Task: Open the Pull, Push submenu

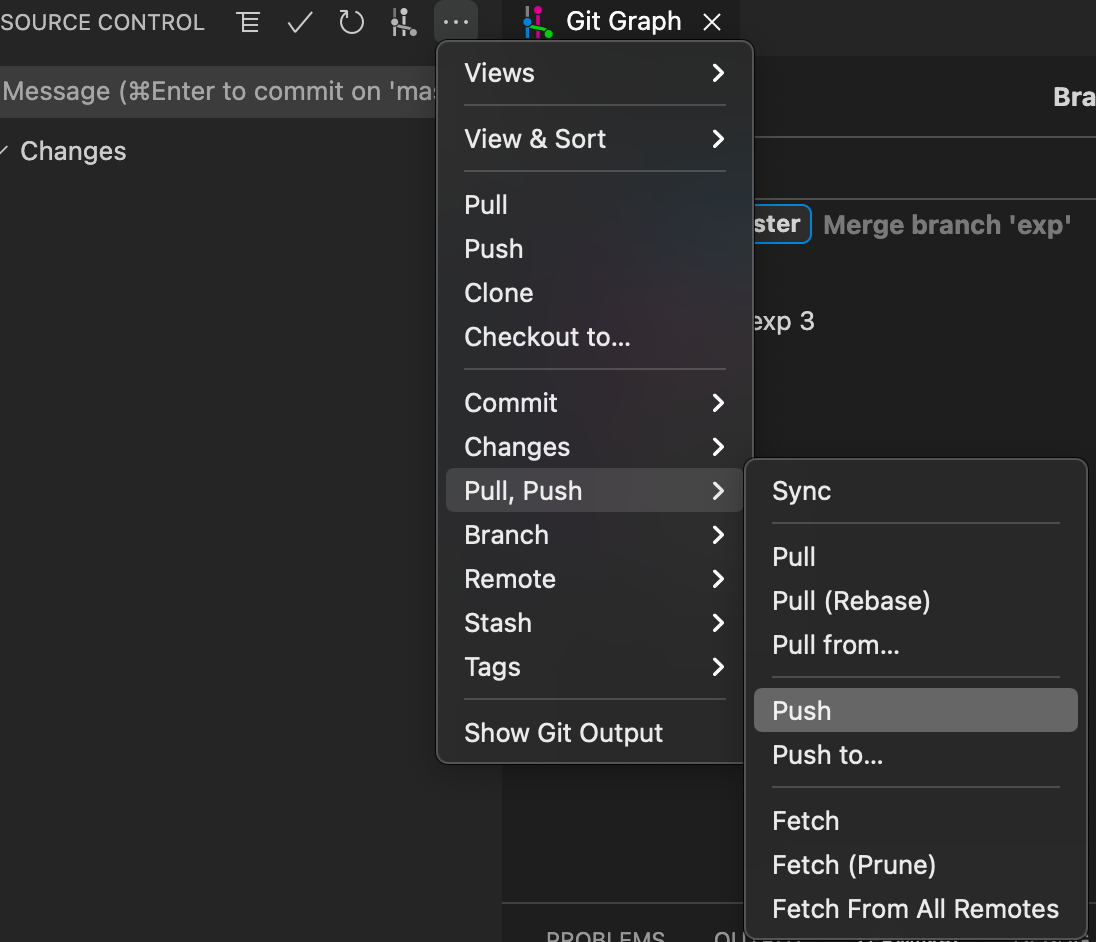Action: click(x=594, y=491)
